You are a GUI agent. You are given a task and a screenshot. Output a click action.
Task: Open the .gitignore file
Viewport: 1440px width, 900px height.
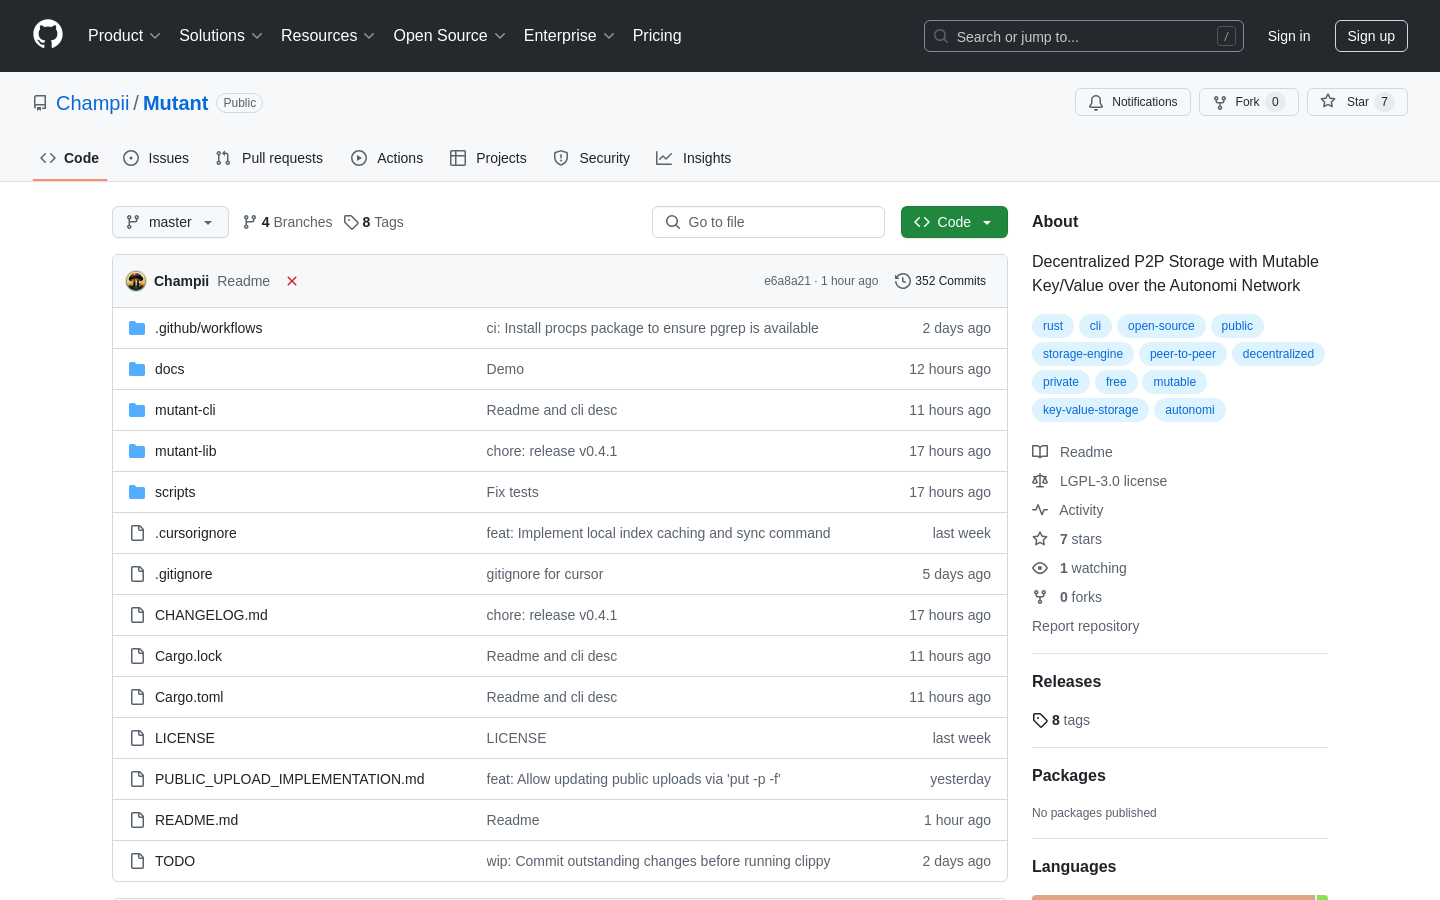(x=183, y=574)
